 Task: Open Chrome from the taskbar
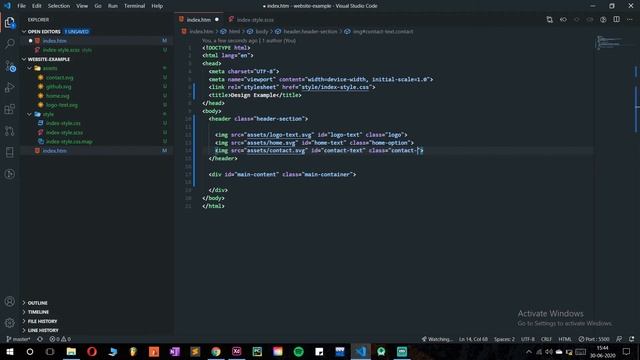point(216,351)
